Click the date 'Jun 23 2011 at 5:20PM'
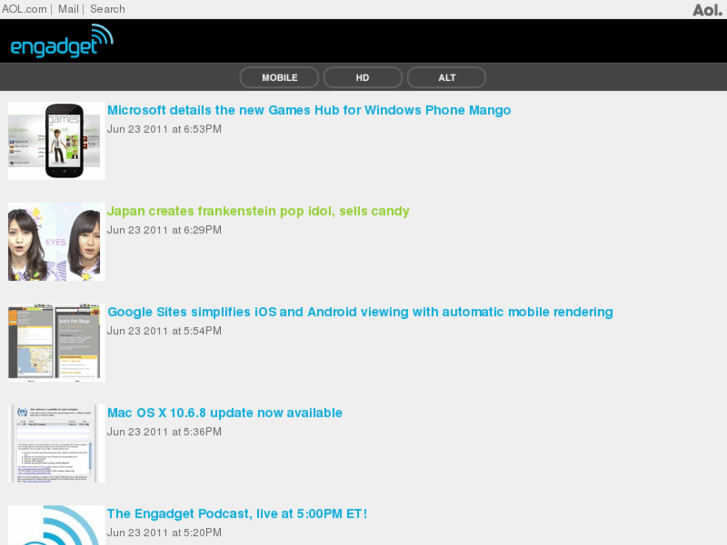727x545 pixels. click(164, 533)
